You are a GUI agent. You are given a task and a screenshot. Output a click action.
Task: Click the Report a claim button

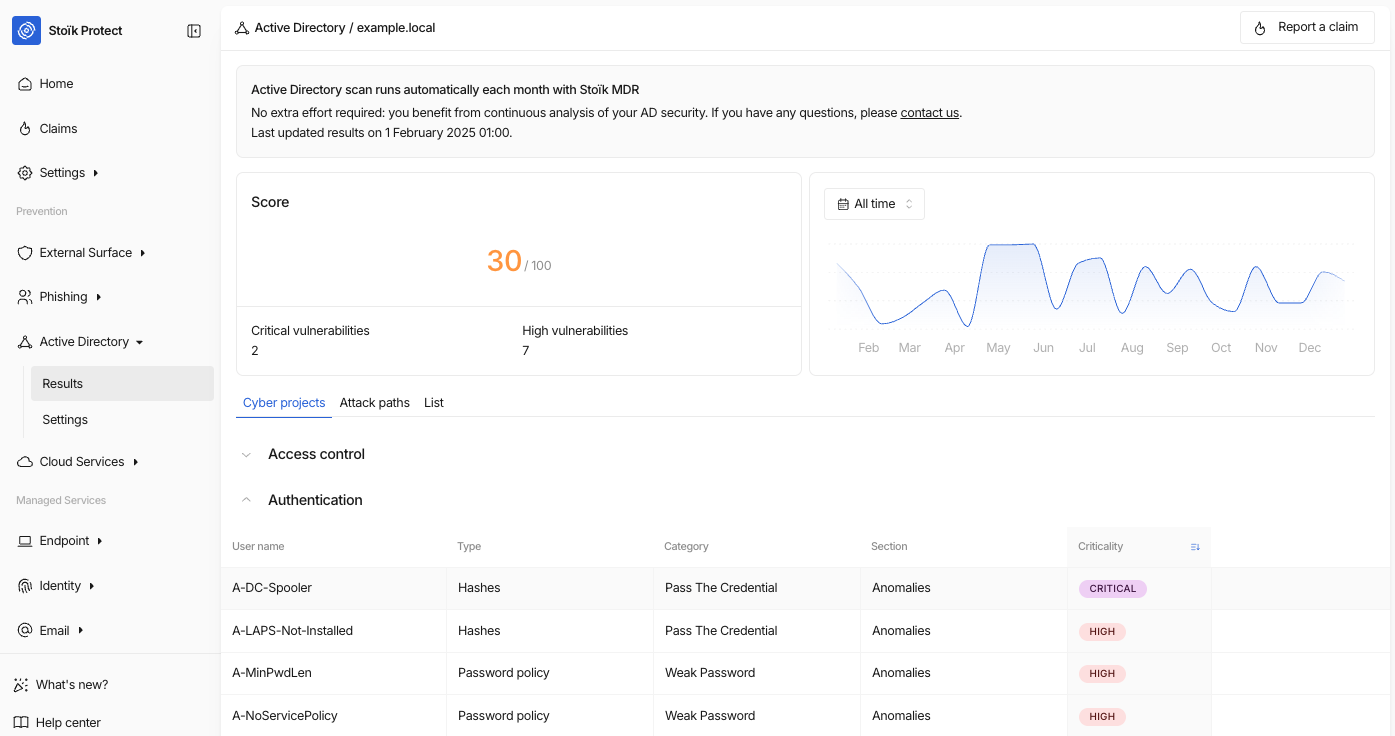click(x=1307, y=28)
